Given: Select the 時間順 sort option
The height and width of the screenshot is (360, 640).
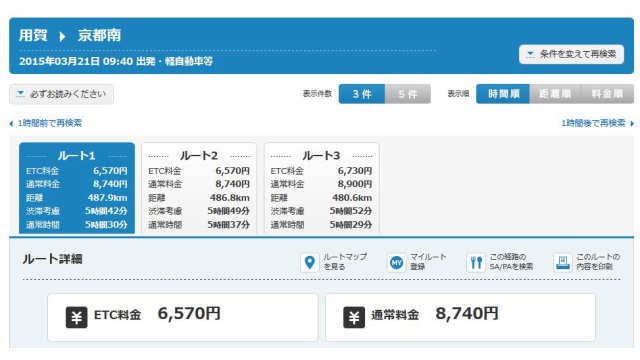Looking at the screenshot, I should (503, 94).
